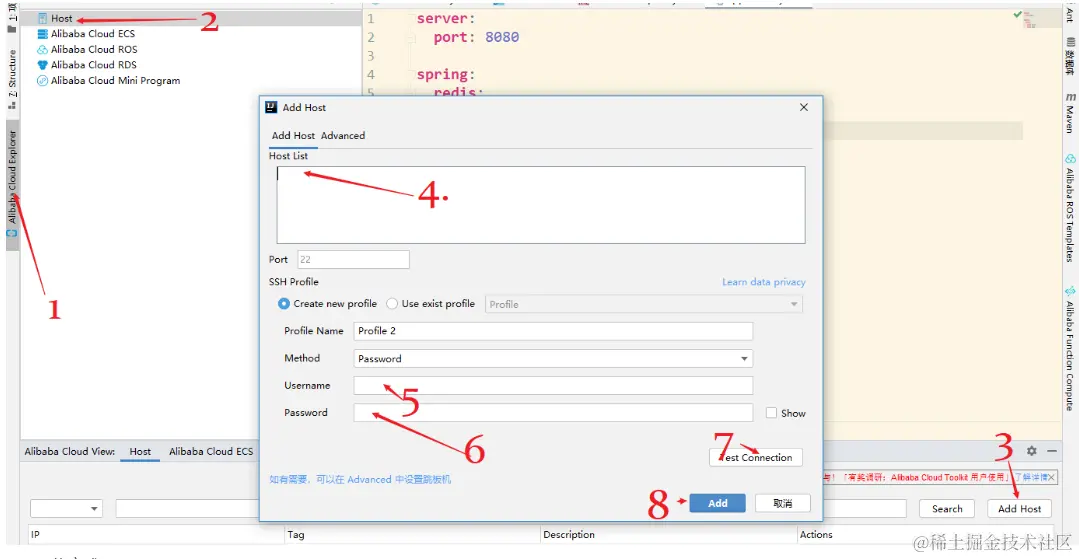Open the Maven tool window

point(1070,112)
